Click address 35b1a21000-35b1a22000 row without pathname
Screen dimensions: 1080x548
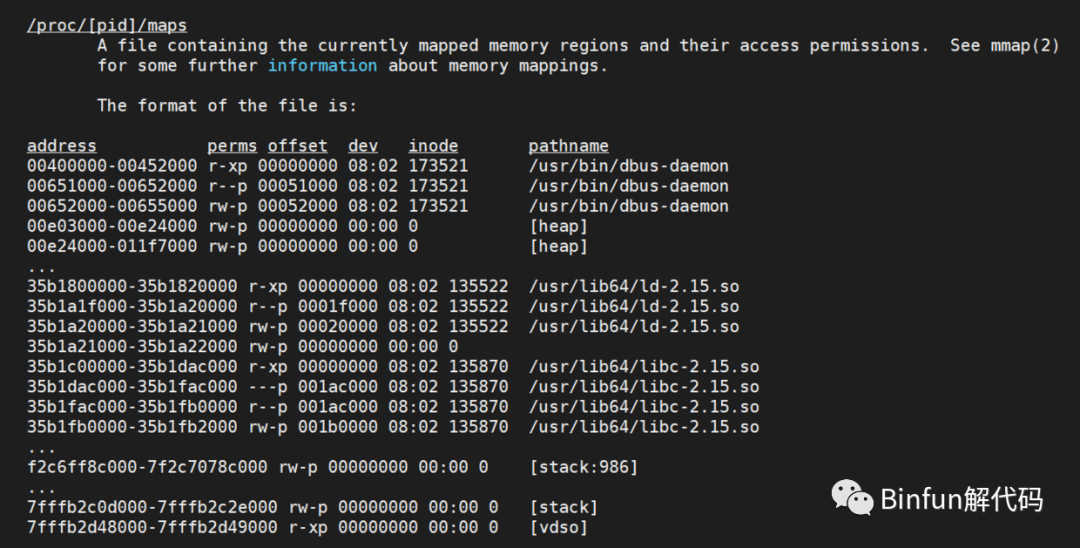click(x=132, y=347)
